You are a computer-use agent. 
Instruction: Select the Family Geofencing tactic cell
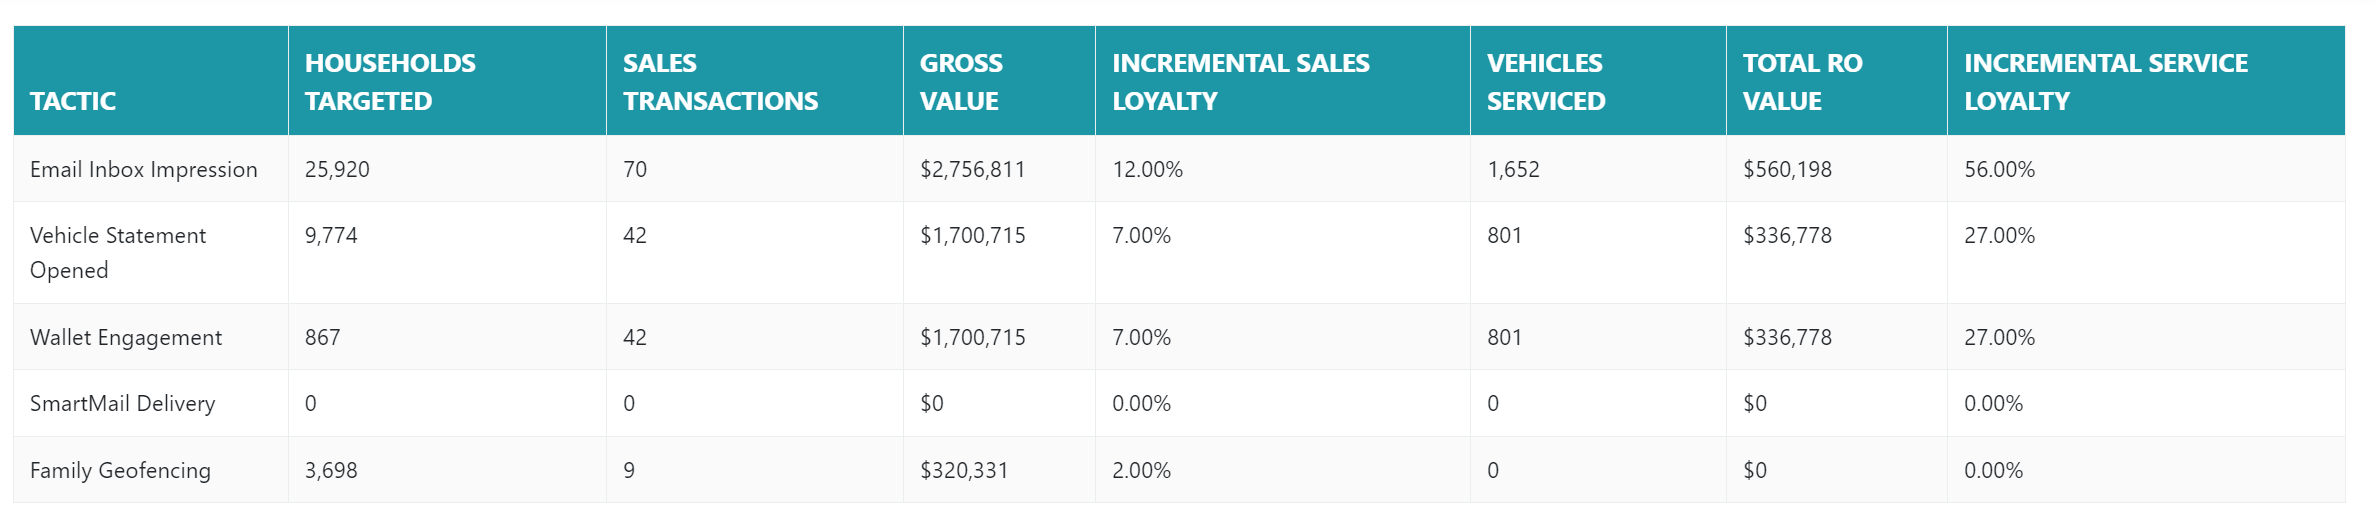[120, 470]
